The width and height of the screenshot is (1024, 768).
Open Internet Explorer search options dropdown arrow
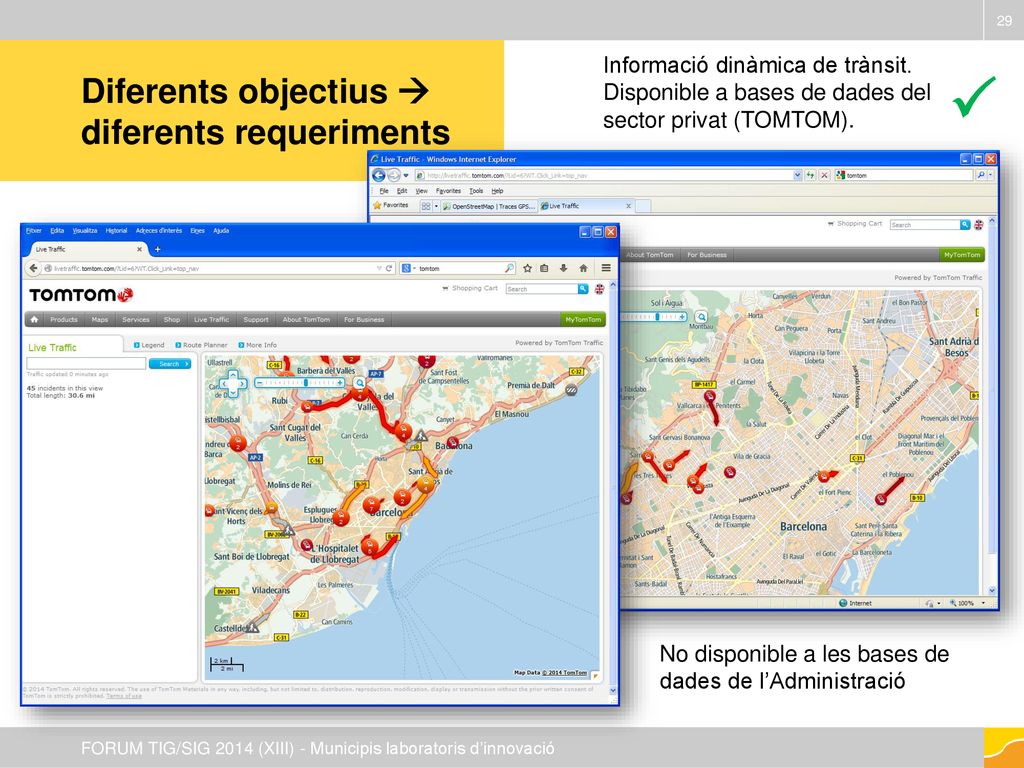990,175
